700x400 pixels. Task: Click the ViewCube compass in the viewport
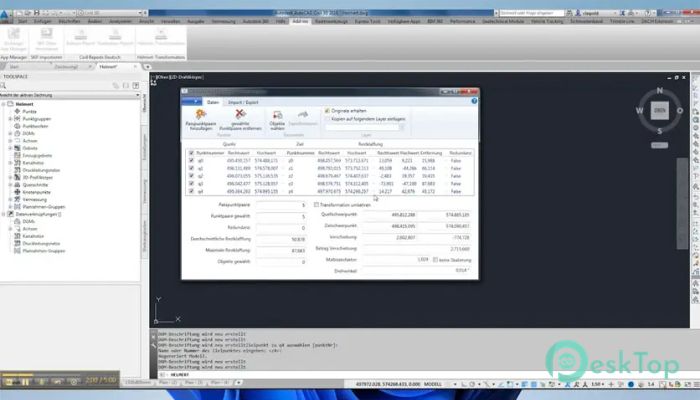coord(659,108)
